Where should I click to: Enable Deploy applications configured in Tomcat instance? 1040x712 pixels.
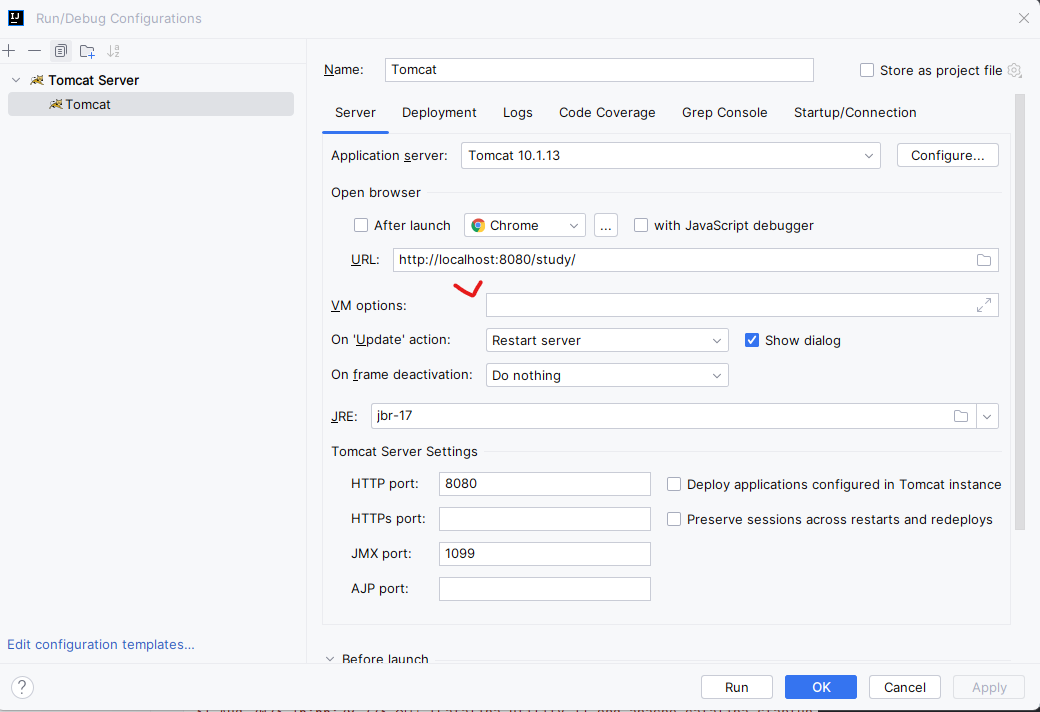point(674,484)
